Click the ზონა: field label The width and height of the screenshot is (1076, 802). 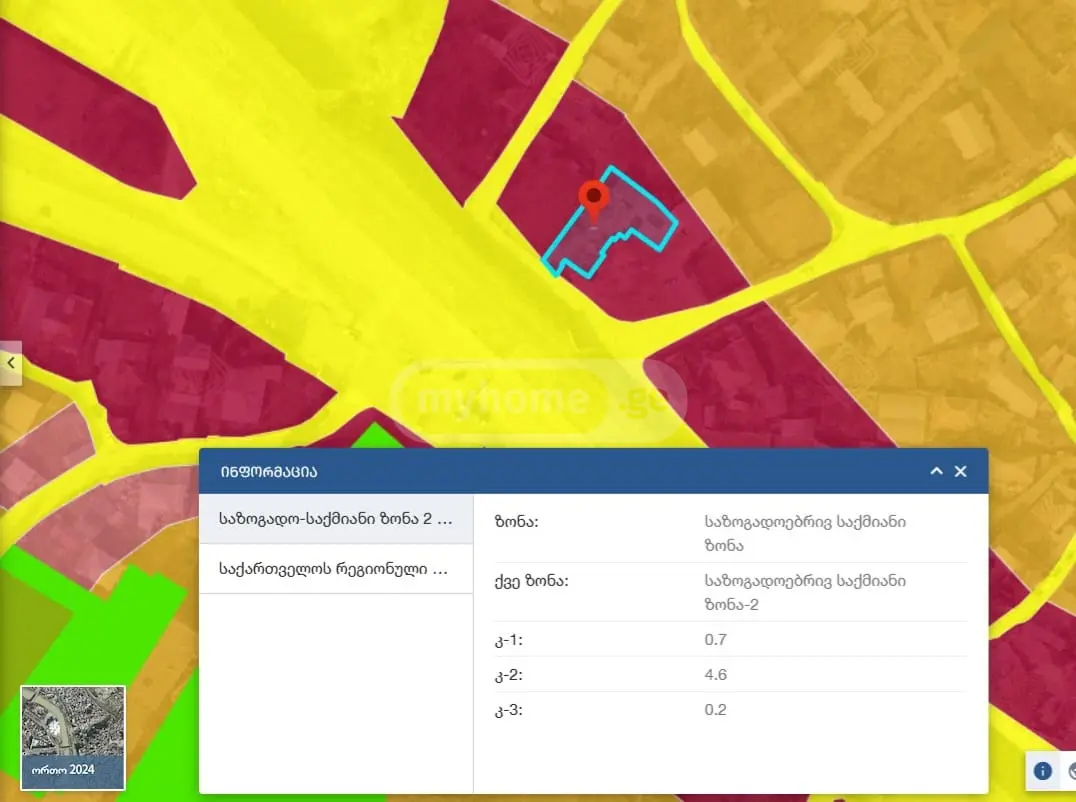(517, 522)
